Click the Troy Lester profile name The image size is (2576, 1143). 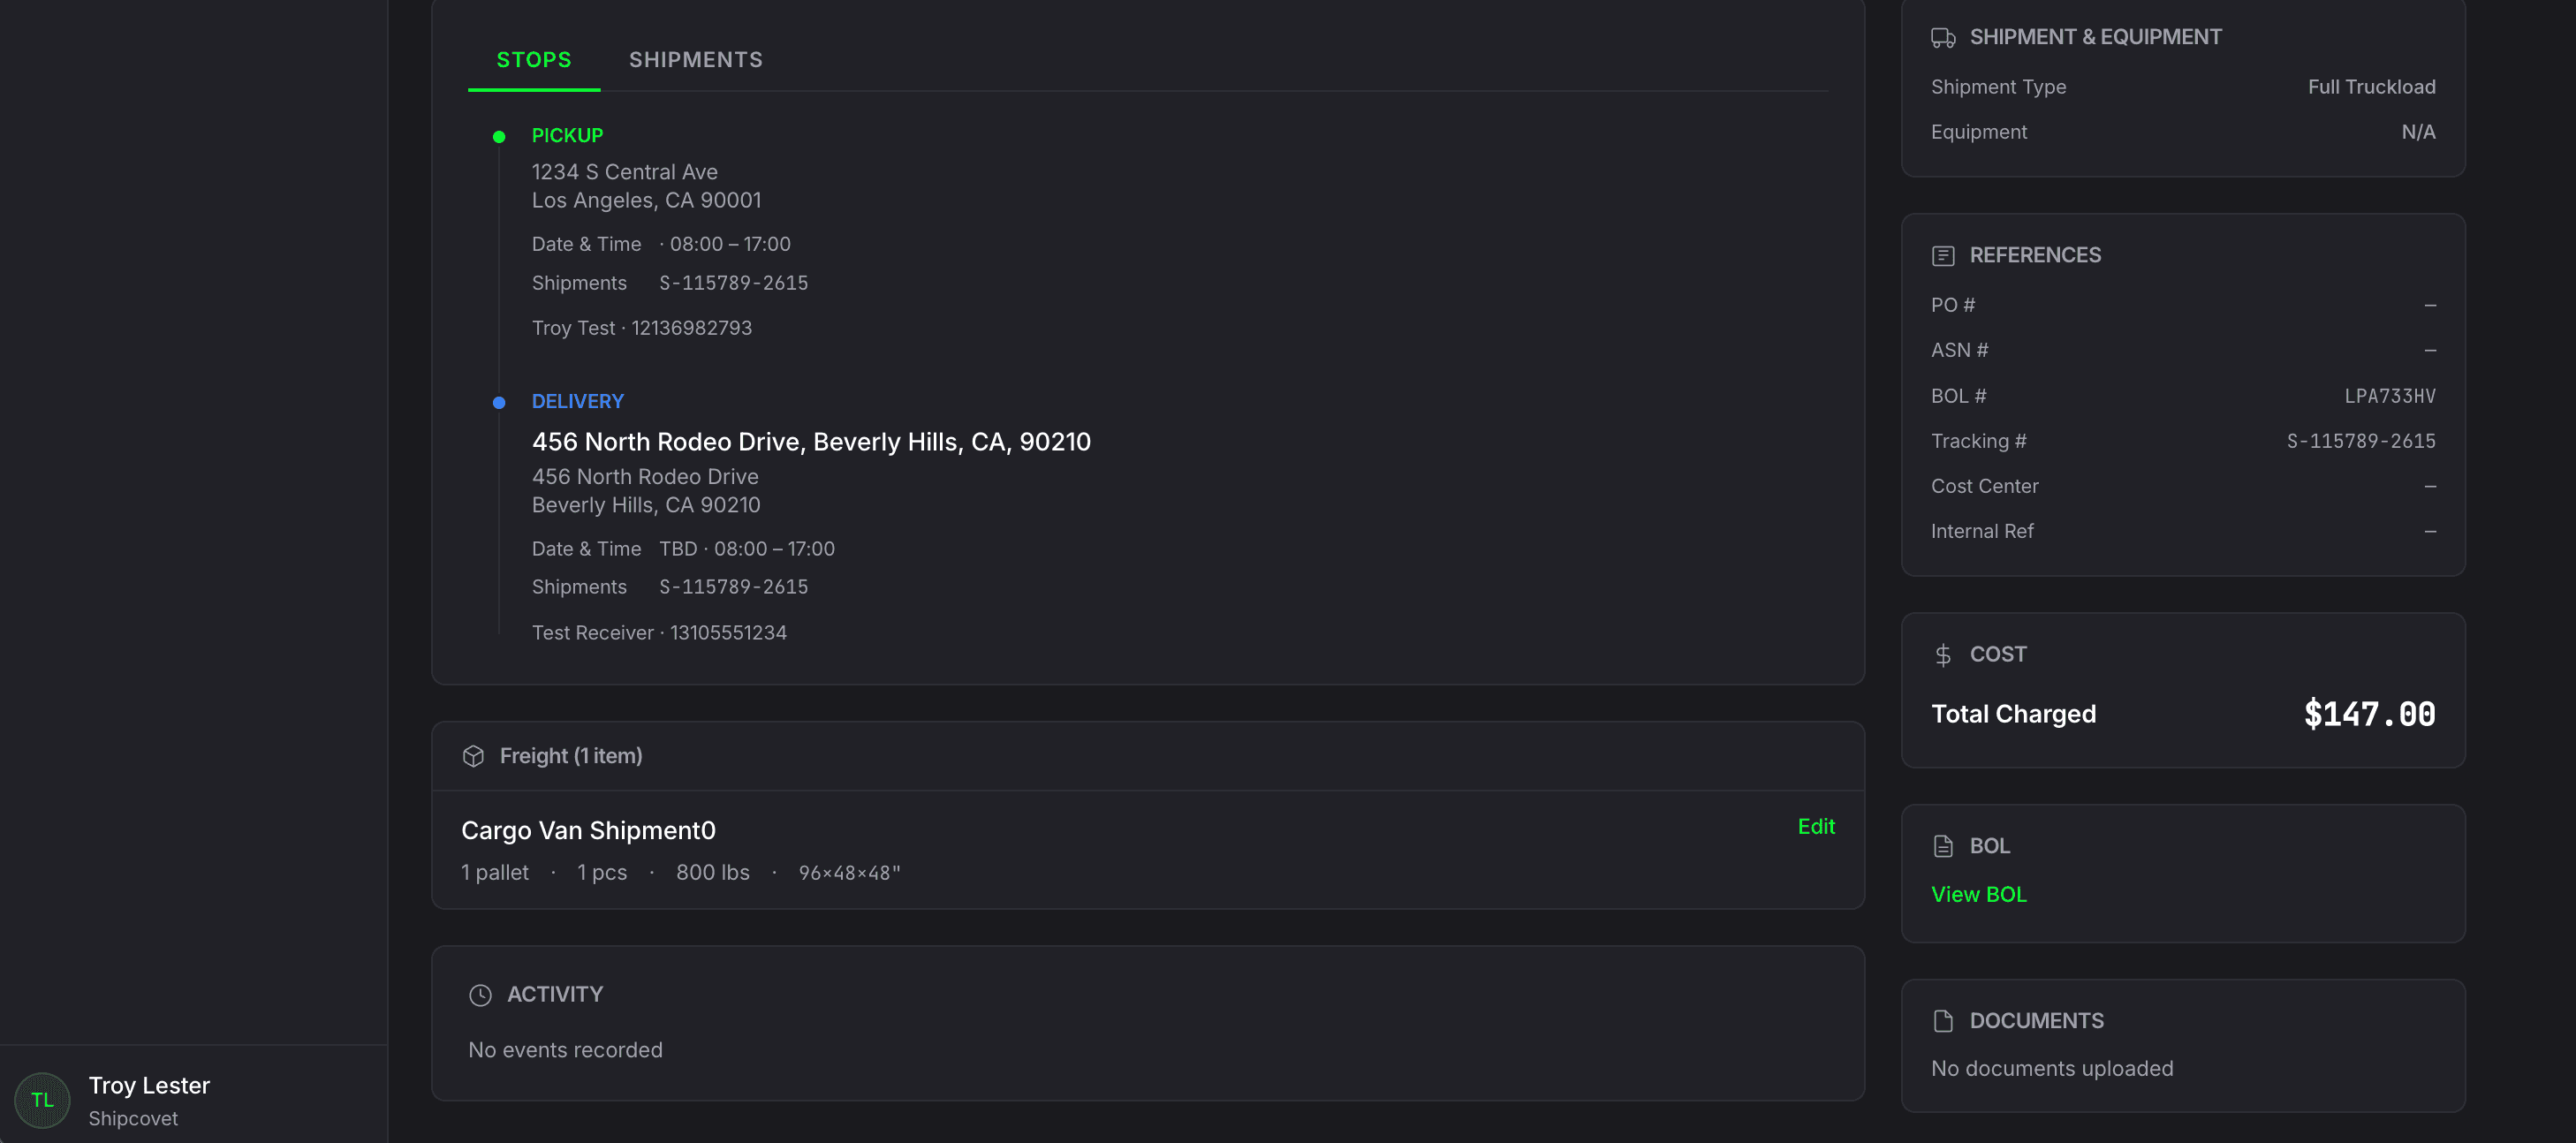149,1085
